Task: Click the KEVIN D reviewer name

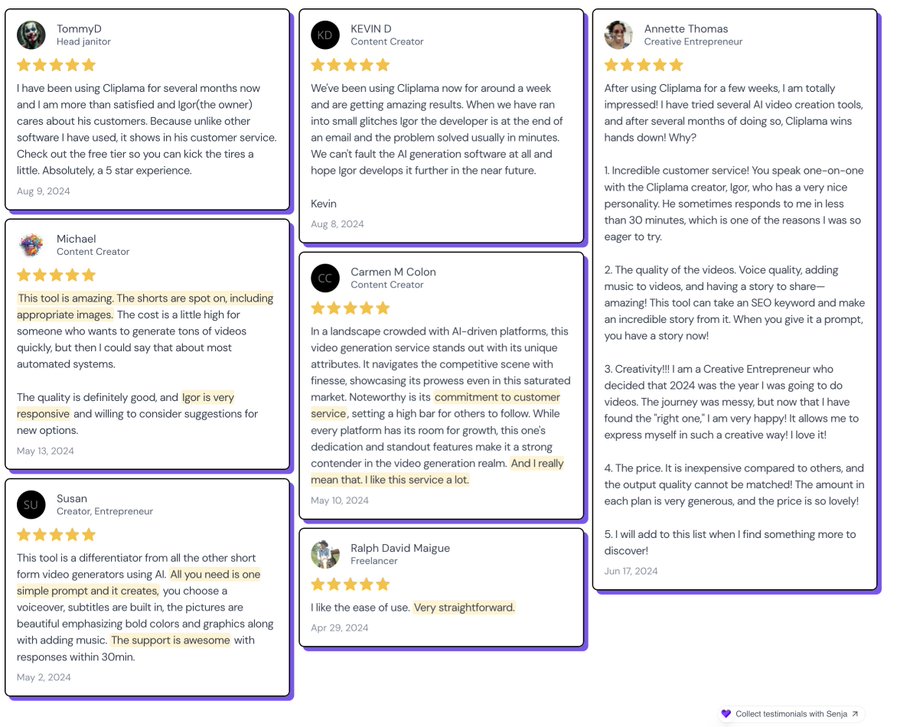Action: tap(371, 29)
